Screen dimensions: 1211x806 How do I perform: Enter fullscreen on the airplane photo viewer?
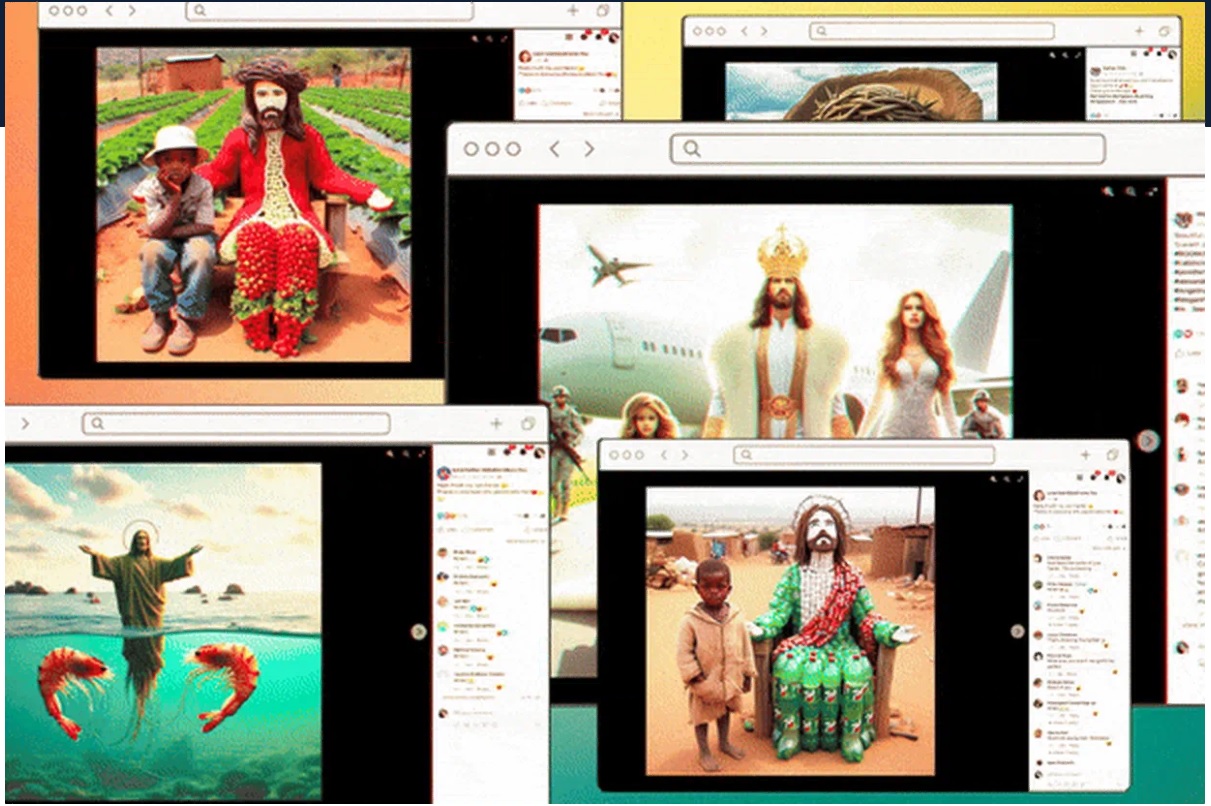1153,191
